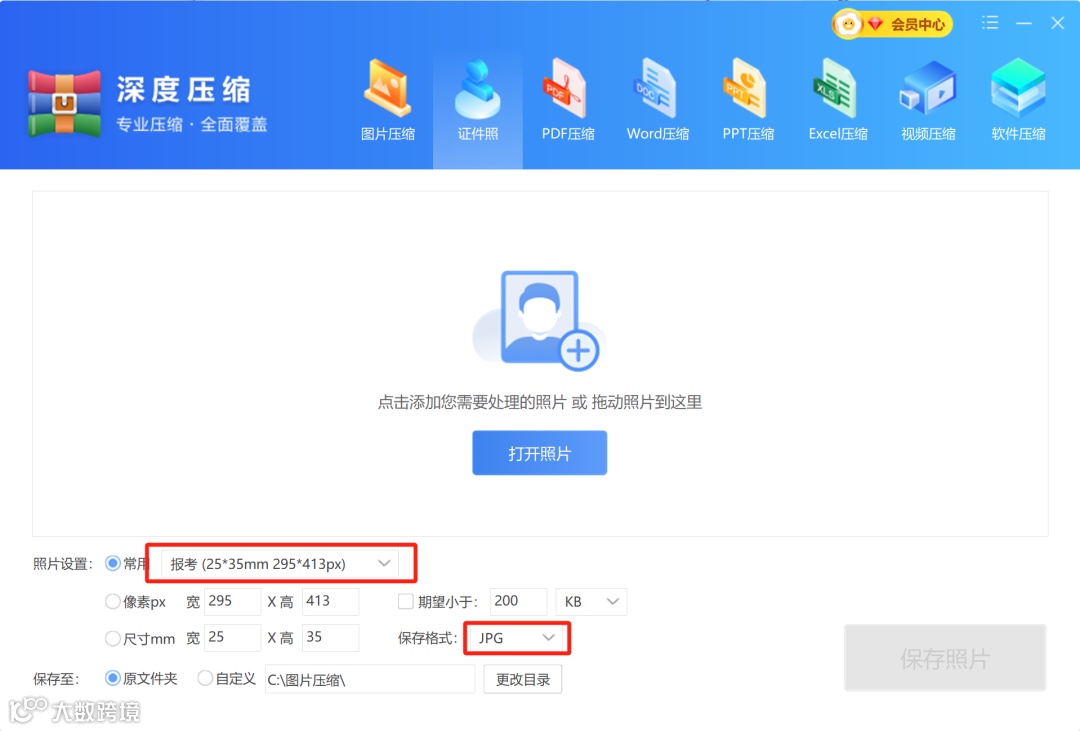1080x731 pixels.
Task: Edit the pixel height field 413
Action: (x=331, y=601)
